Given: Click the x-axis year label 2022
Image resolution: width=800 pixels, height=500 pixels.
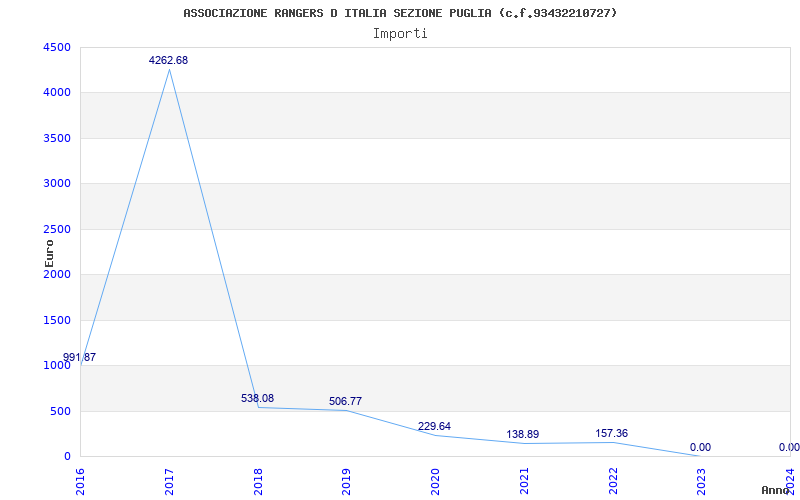Looking at the screenshot, I should (613, 480).
